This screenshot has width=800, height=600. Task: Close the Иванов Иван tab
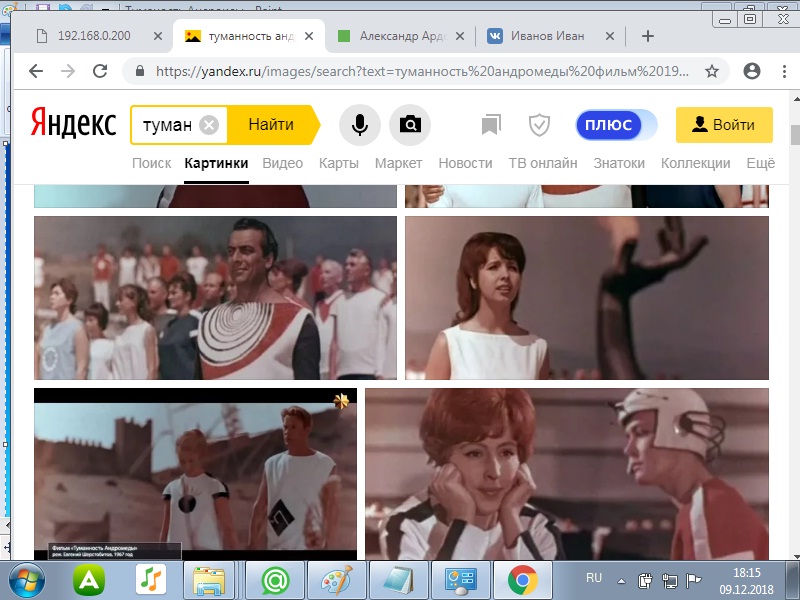(610, 36)
